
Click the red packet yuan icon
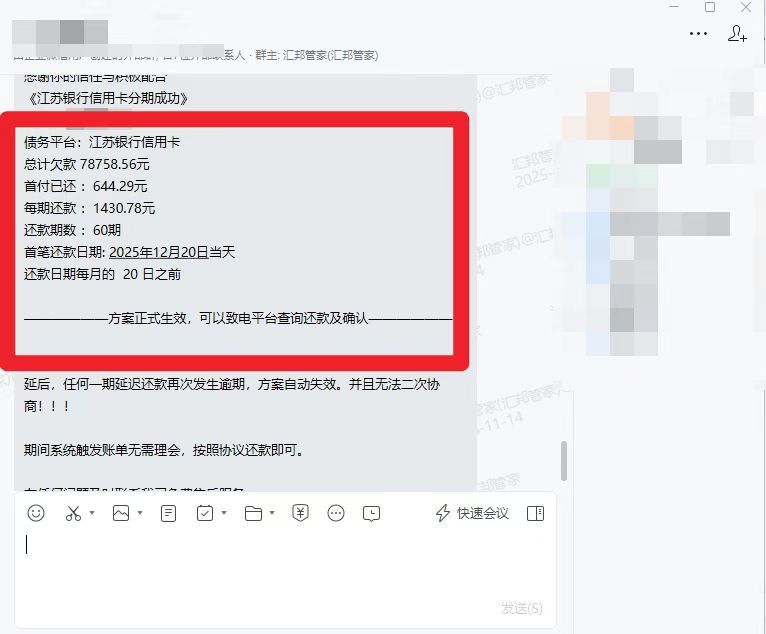tap(300, 513)
